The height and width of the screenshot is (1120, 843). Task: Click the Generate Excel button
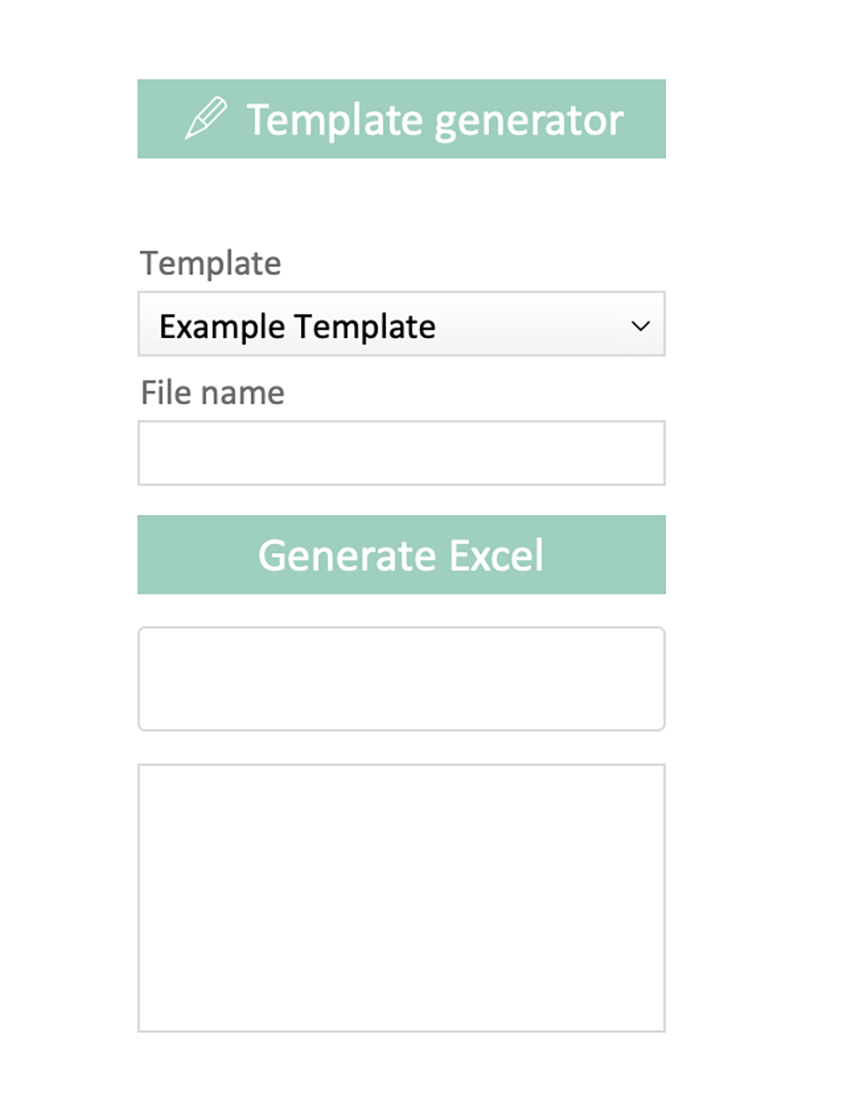(x=401, y=554)
